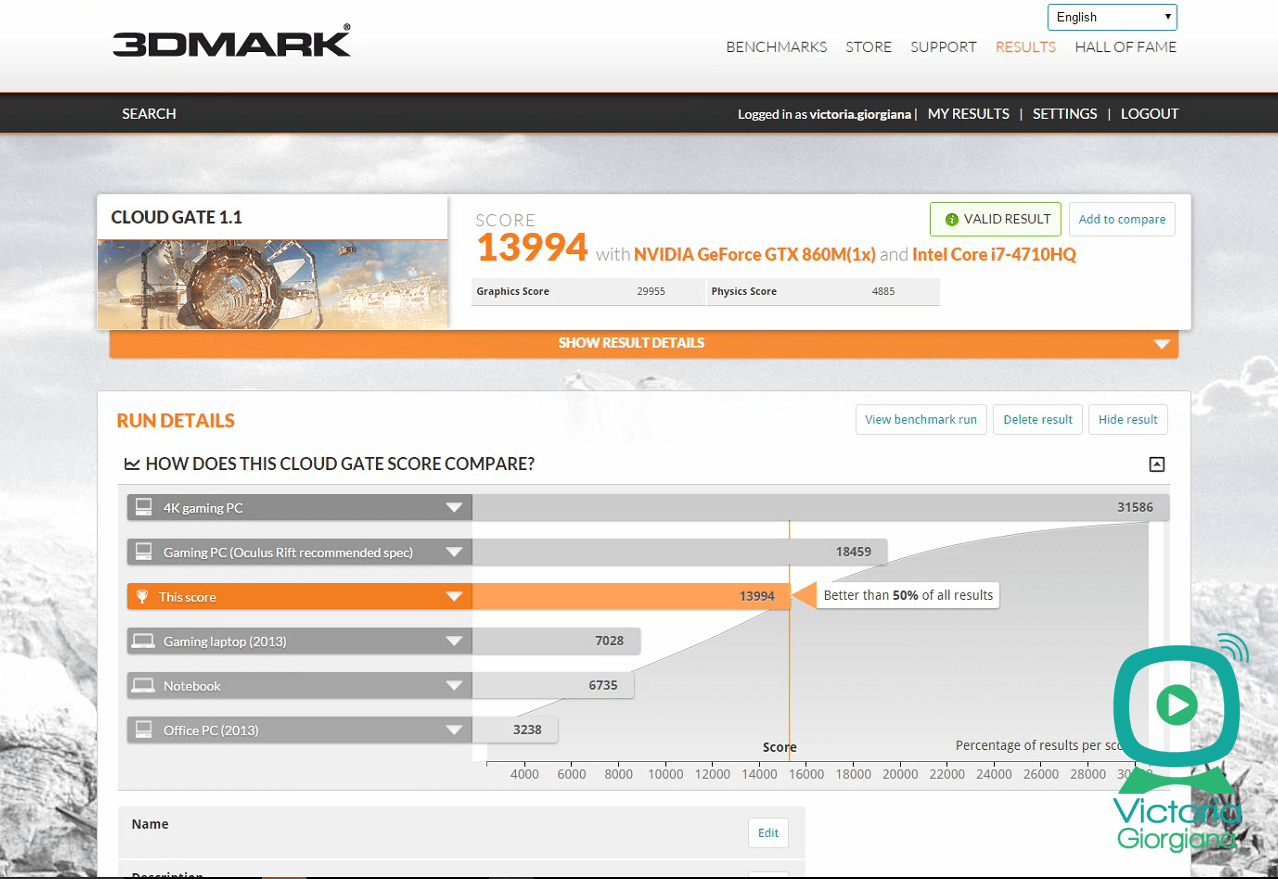The width and height of the screenshot is (1278, 879).
Task: Click the 7028 score value
Action: click(609, 641)
